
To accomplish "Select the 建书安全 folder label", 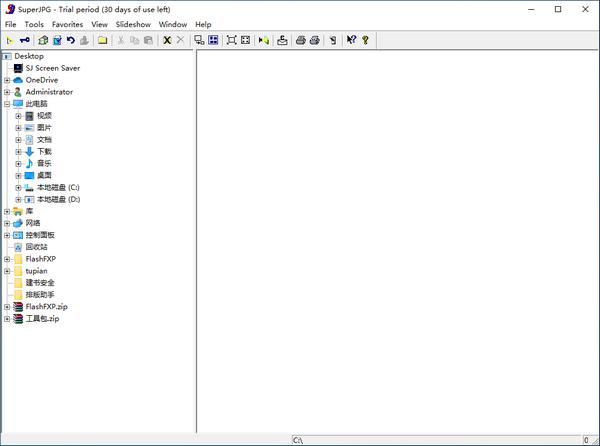I will click(x=40, y=283).
